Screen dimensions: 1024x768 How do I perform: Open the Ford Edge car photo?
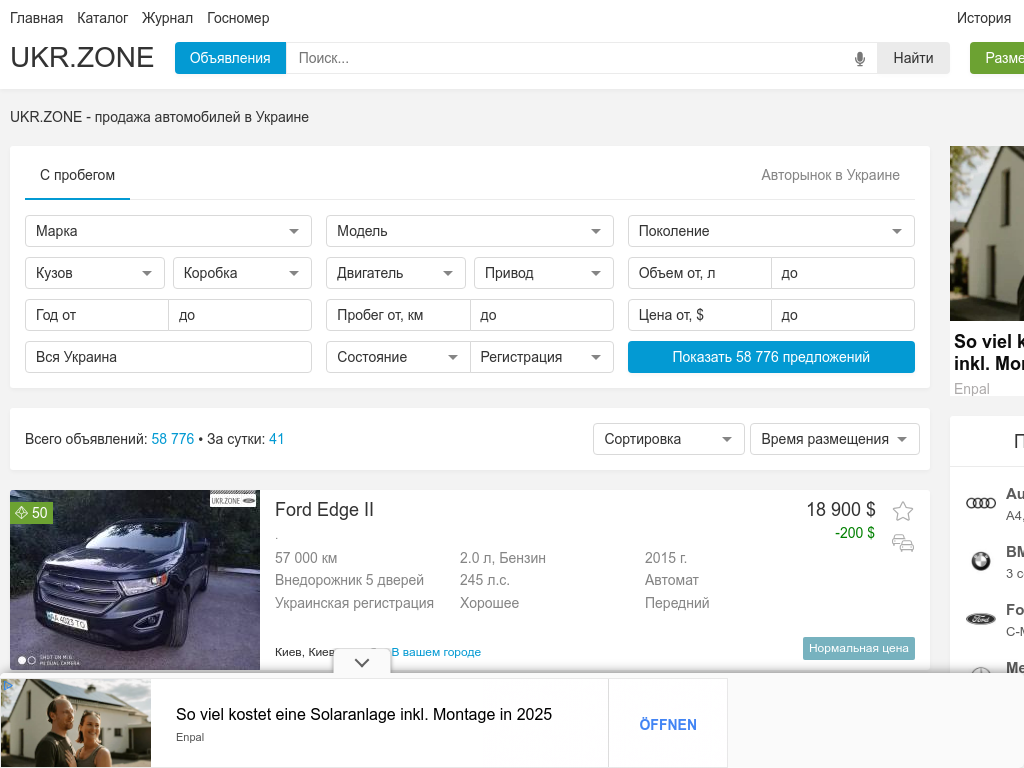(x=135, y=580)
